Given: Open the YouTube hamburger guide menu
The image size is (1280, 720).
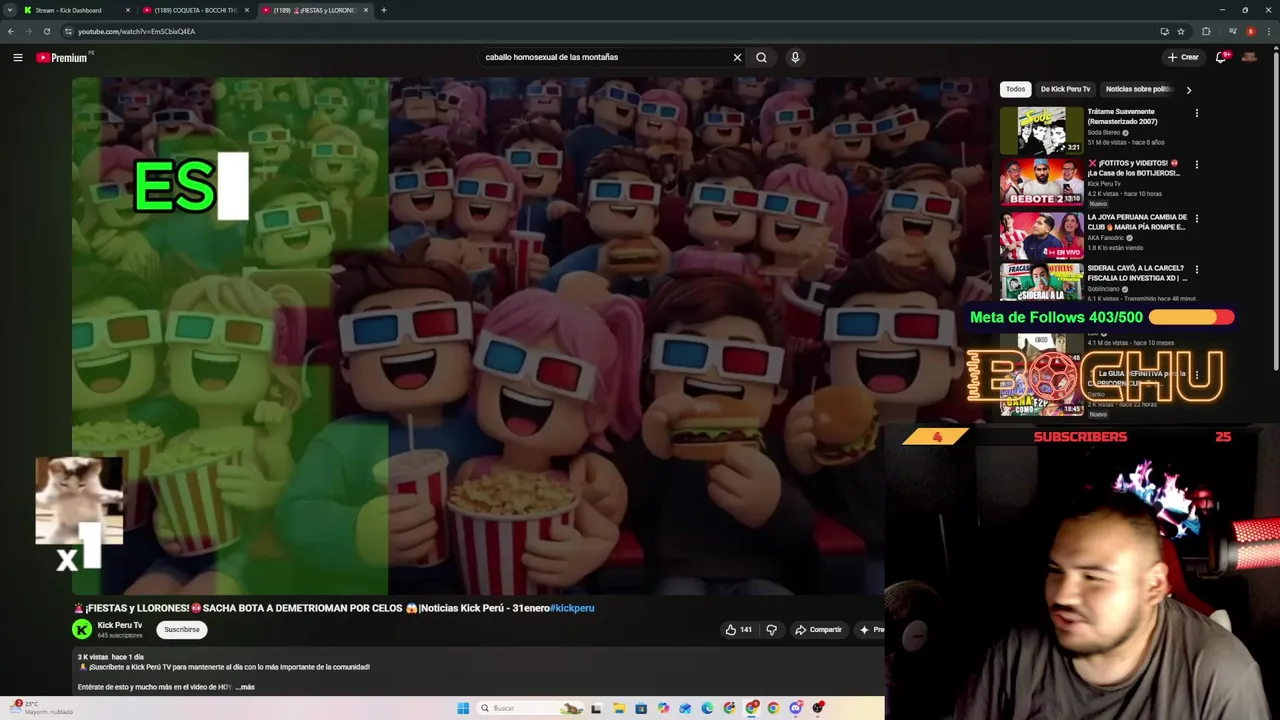Looking at the screenshot, I should click(18, 57).
